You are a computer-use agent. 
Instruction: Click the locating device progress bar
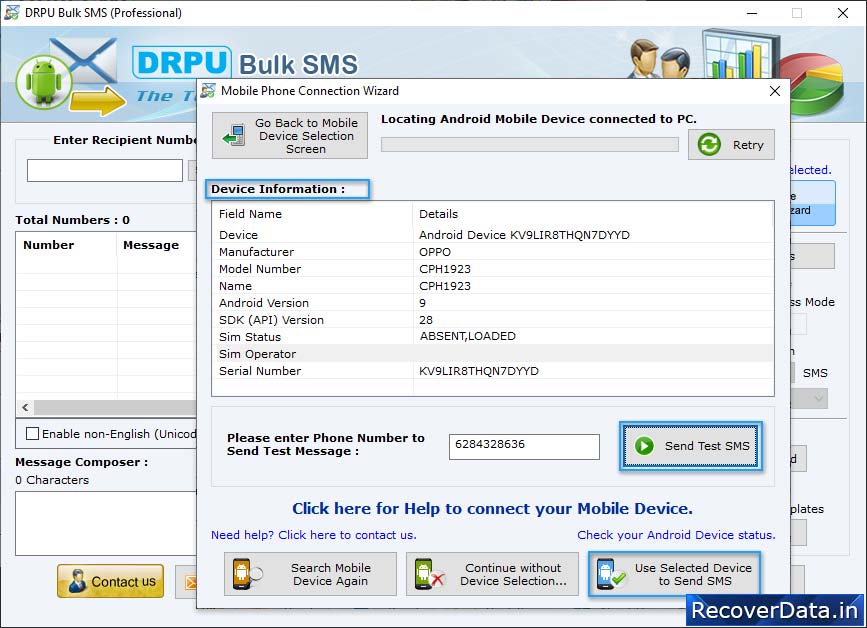tap(530, 144)
